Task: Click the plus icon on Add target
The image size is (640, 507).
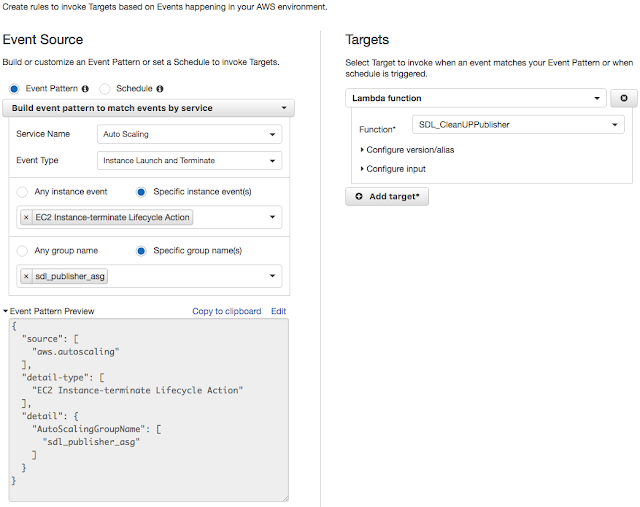Action: (x=359, y=197)
